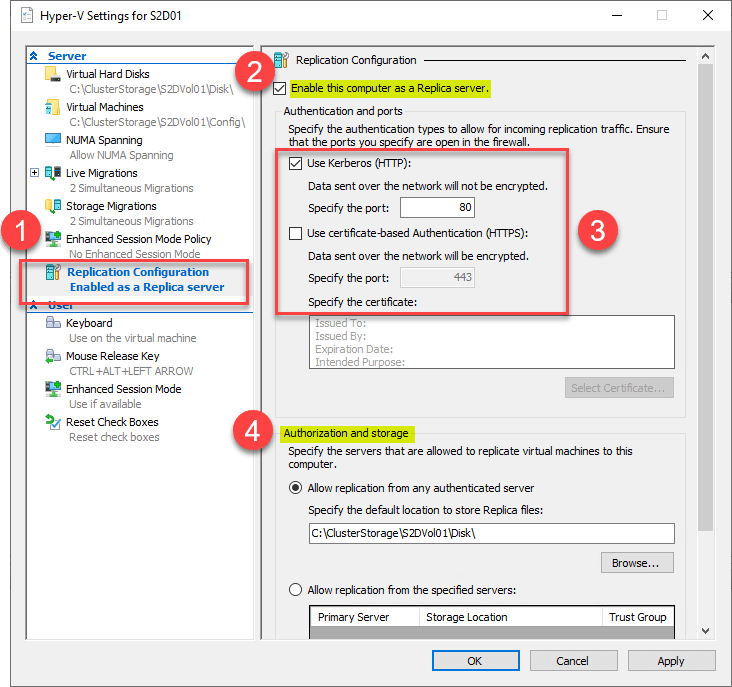Screen dimensions: 732x687
Task: Collapse the User section chevron
Action: click(34, 306)
